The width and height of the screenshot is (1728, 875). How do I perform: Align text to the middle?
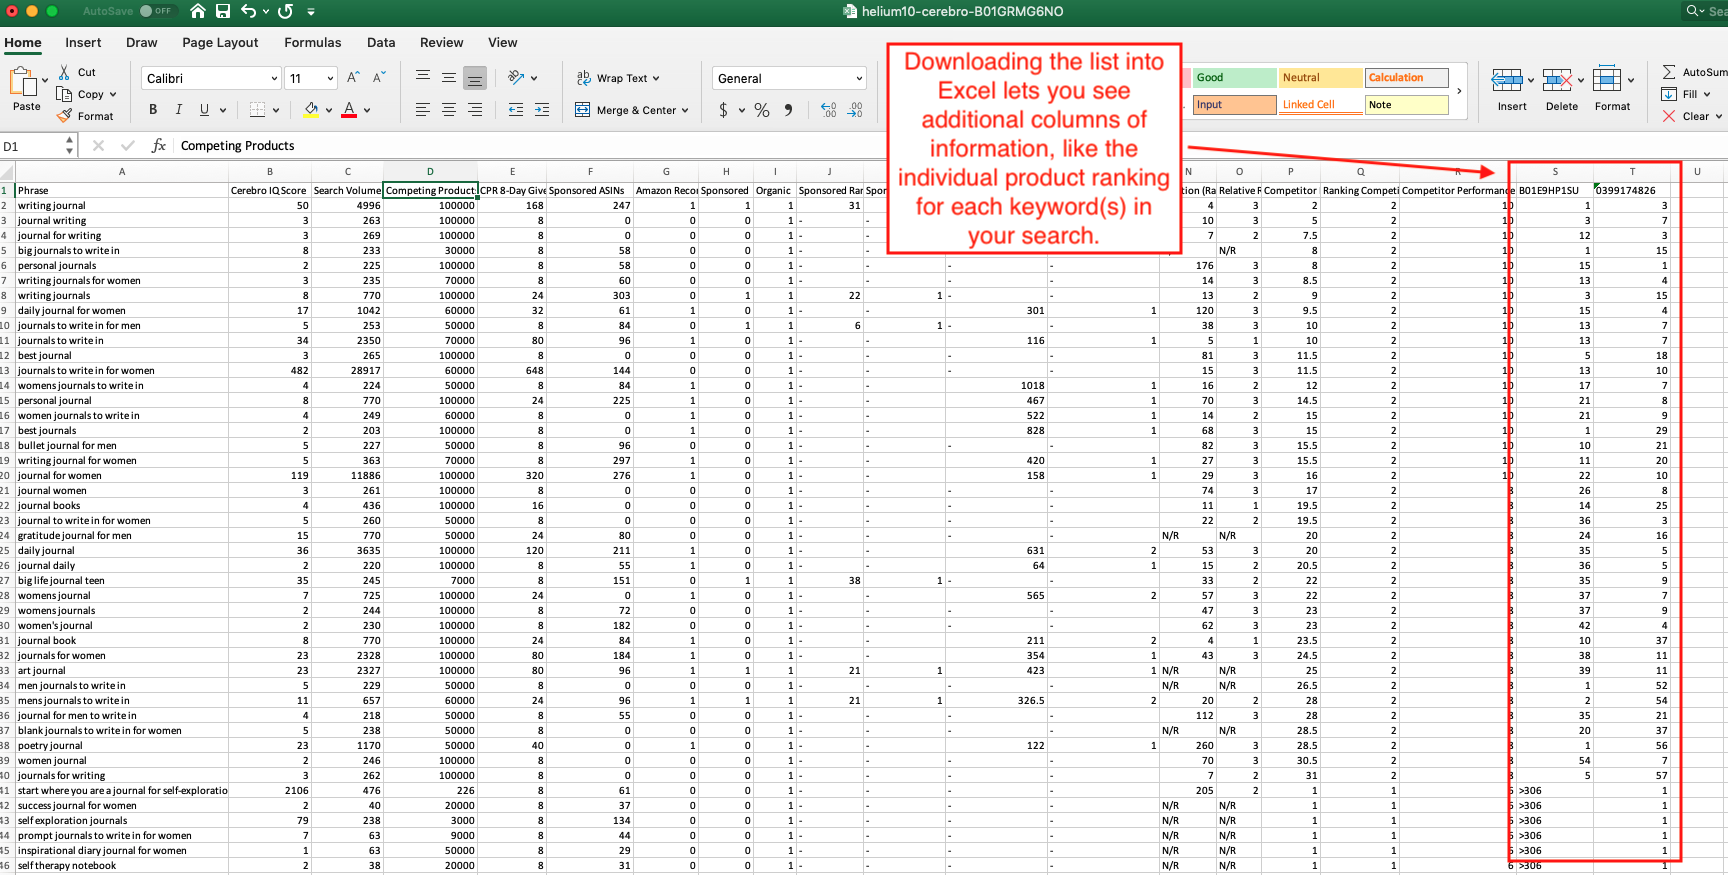tap(449, 77)
